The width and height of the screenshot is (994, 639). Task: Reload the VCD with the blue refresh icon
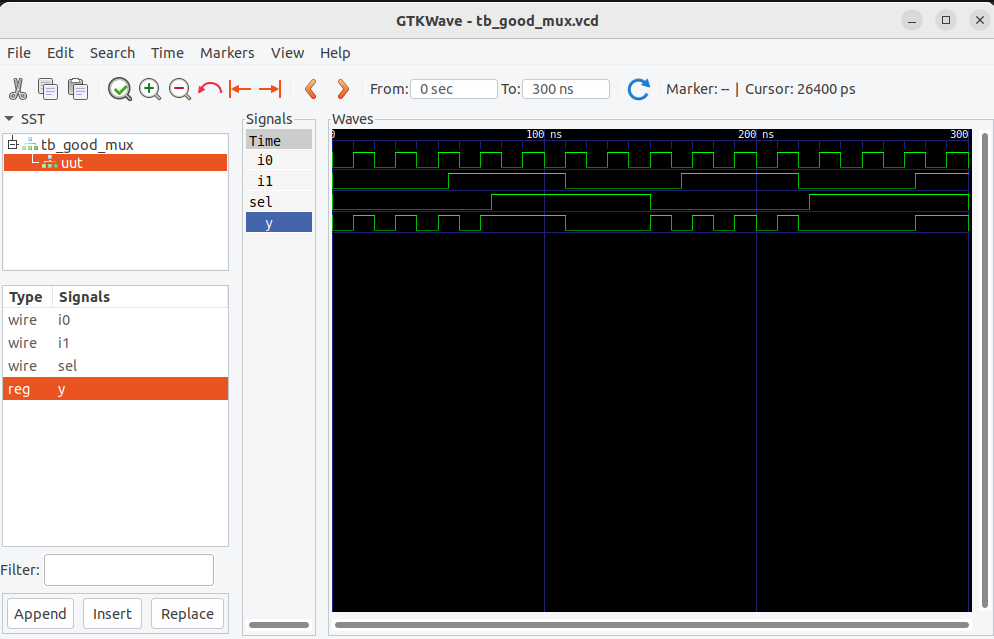[x=638, y=89]
